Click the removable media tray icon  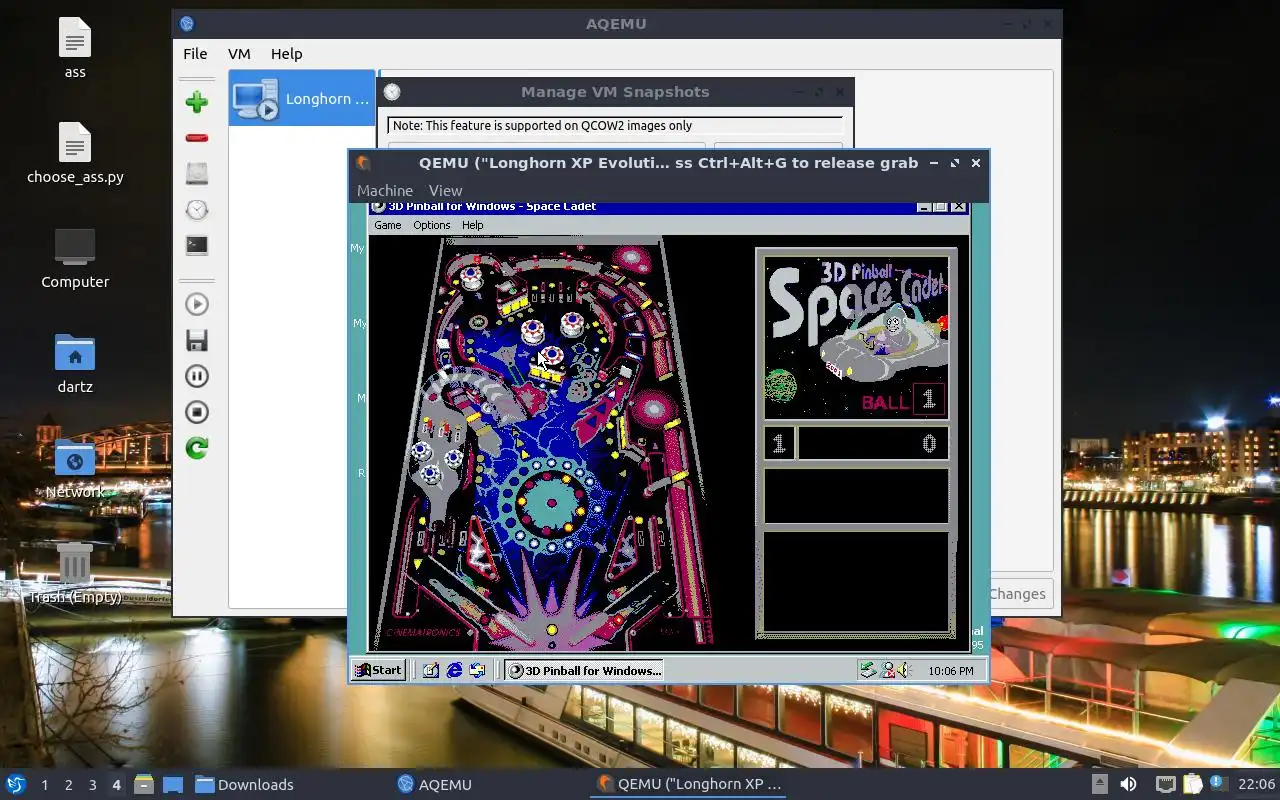[1099, 784]
